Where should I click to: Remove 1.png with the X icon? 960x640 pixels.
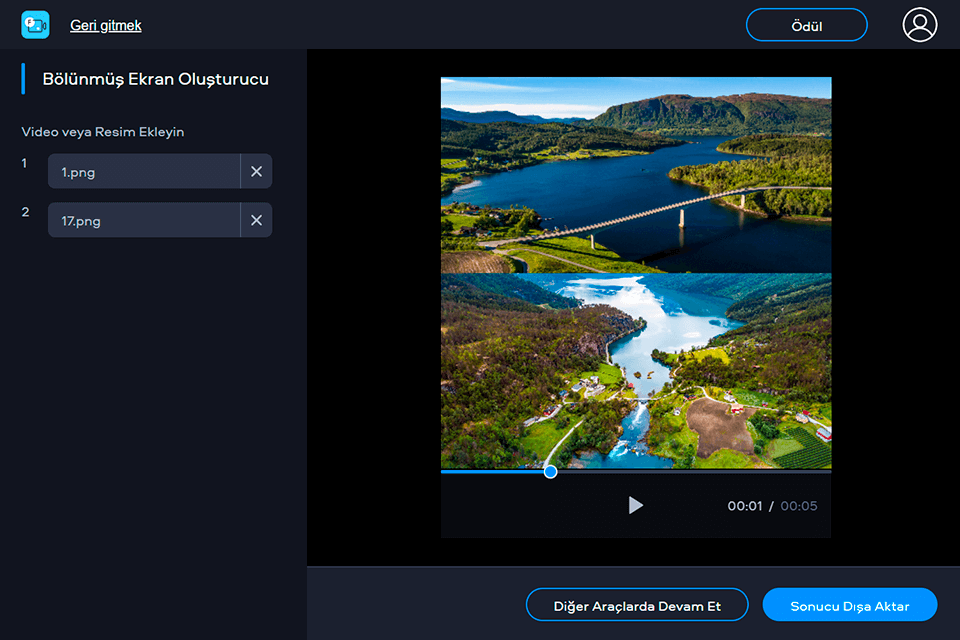point(256,172)
